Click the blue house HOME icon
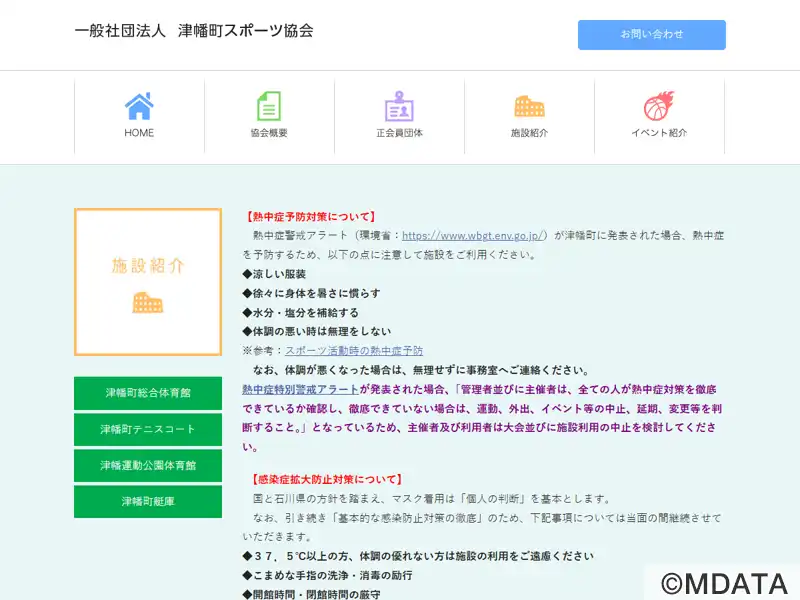Image resolution: width=800 pixels, height=600 pixels. click(139, 106)
